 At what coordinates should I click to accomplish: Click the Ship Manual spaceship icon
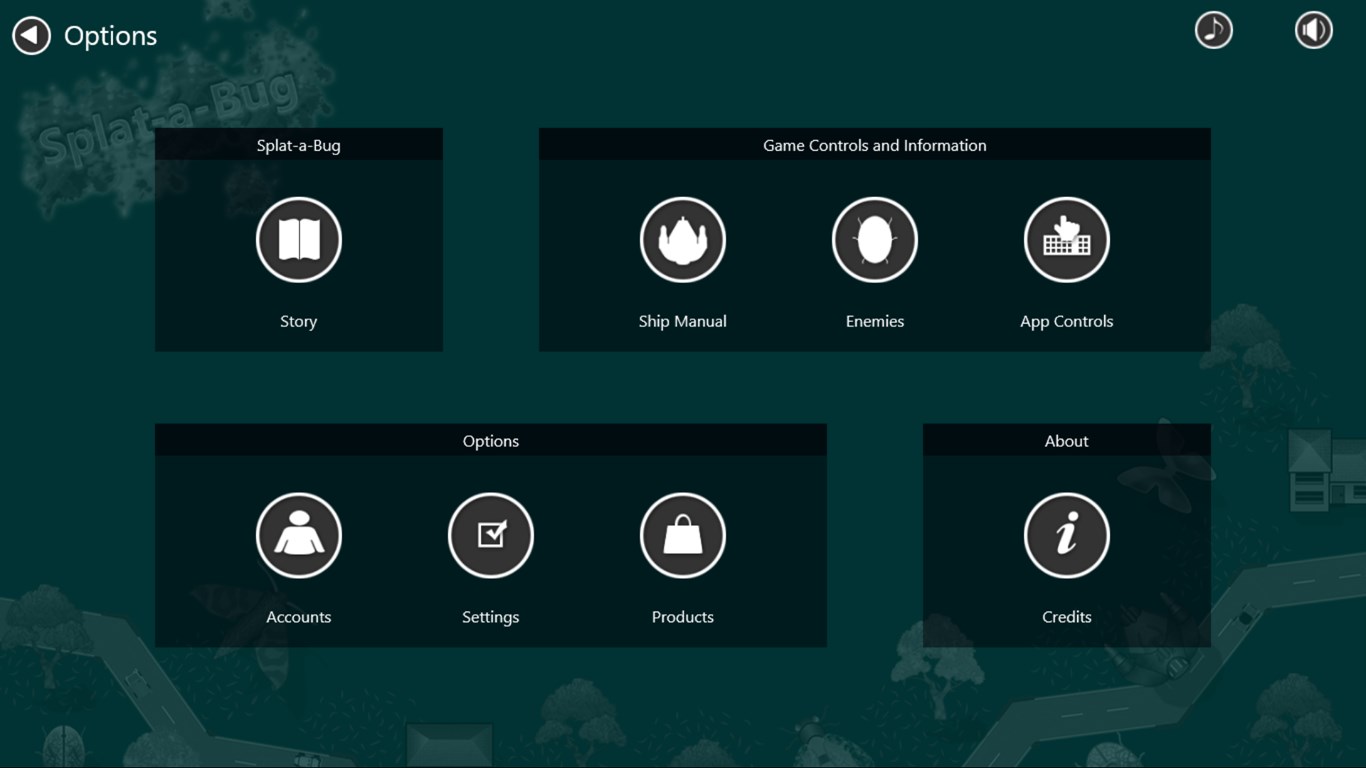click(x=683, y=240)
